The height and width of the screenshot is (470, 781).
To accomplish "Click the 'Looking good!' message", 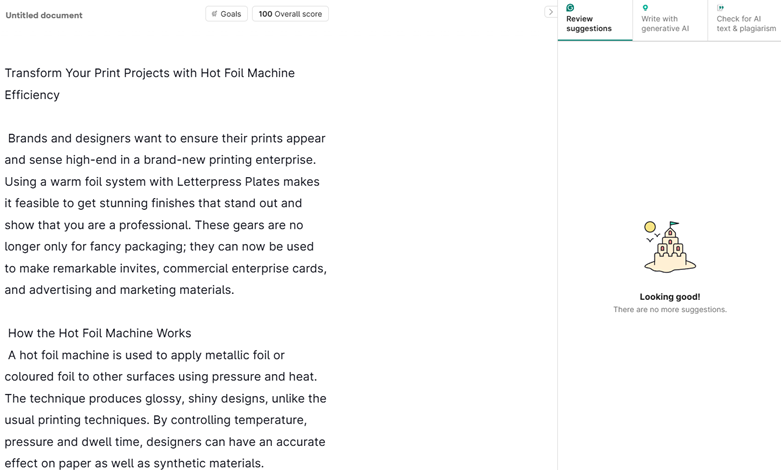I will 669,297.
